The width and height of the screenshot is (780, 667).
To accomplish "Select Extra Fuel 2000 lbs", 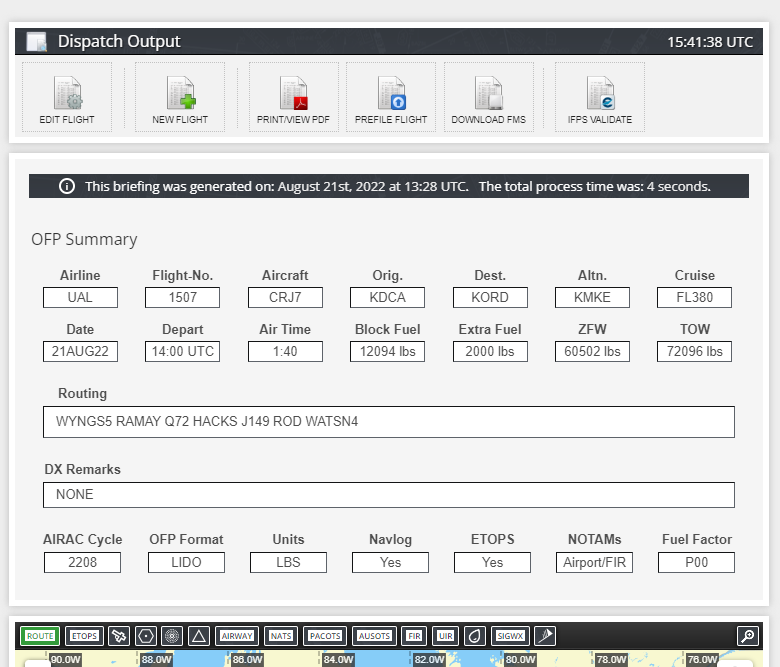I will pyautogui.click(x=490, y=352).
